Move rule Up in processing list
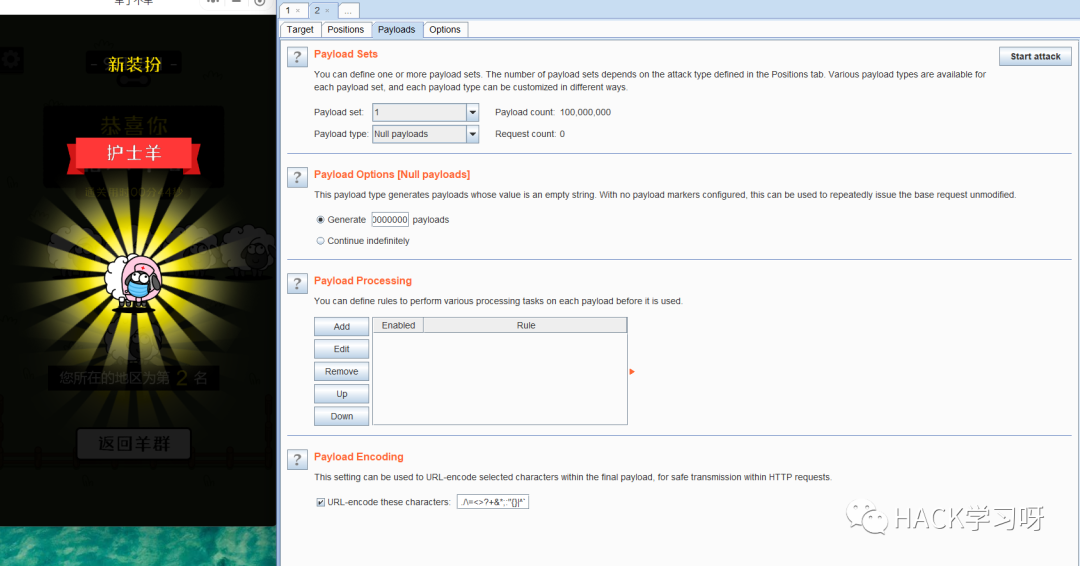Image resolution: width=1080 pixels, height=566 pixels. (x=342, y=394)
